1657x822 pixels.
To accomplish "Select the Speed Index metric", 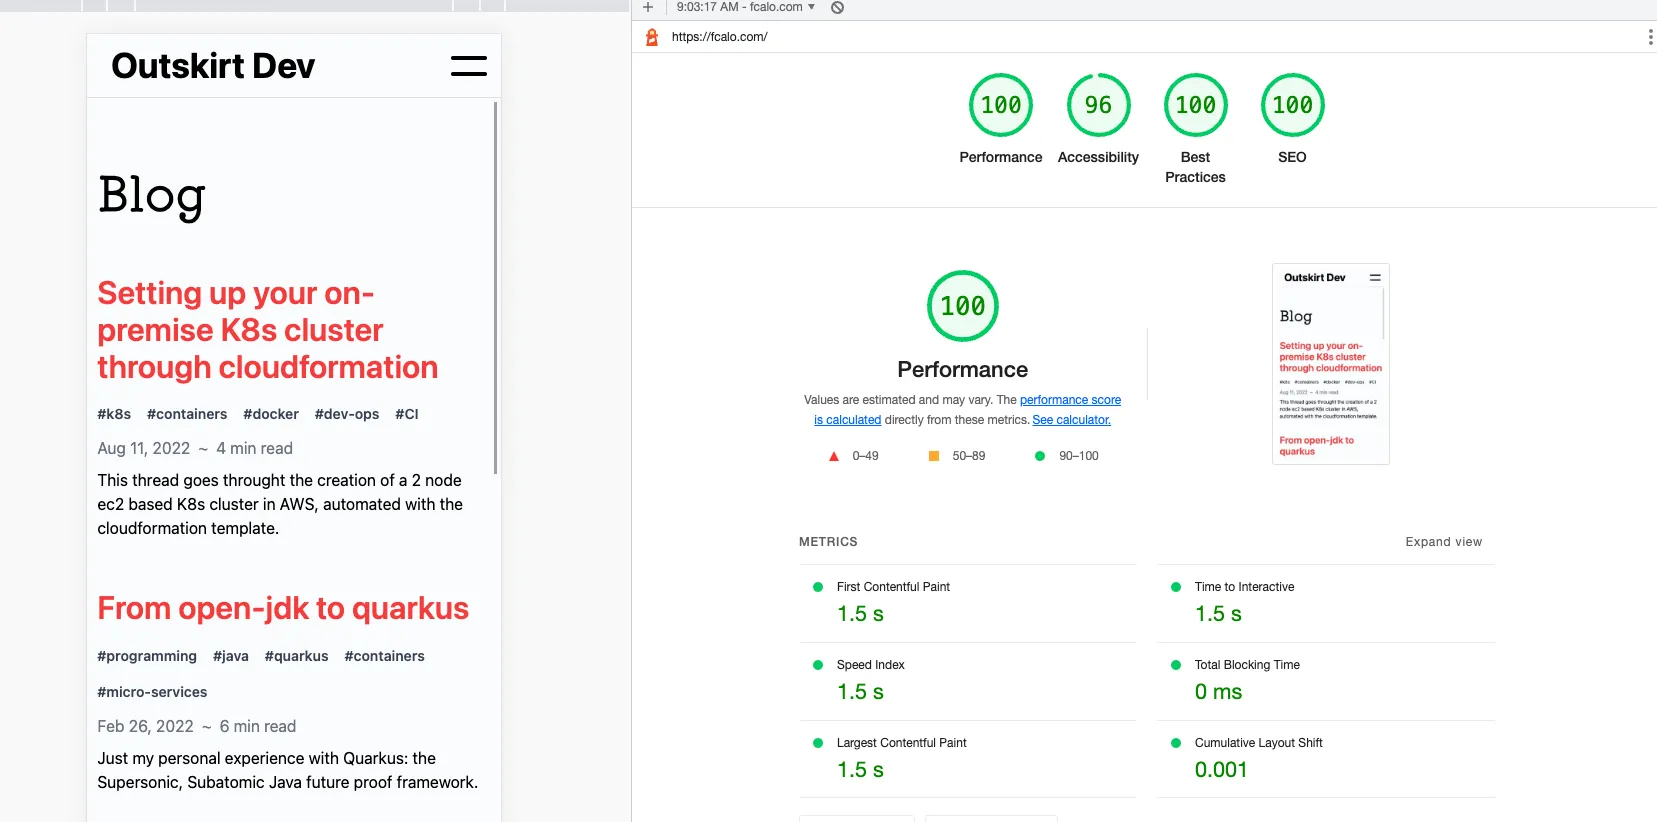I will pos(968,681).
